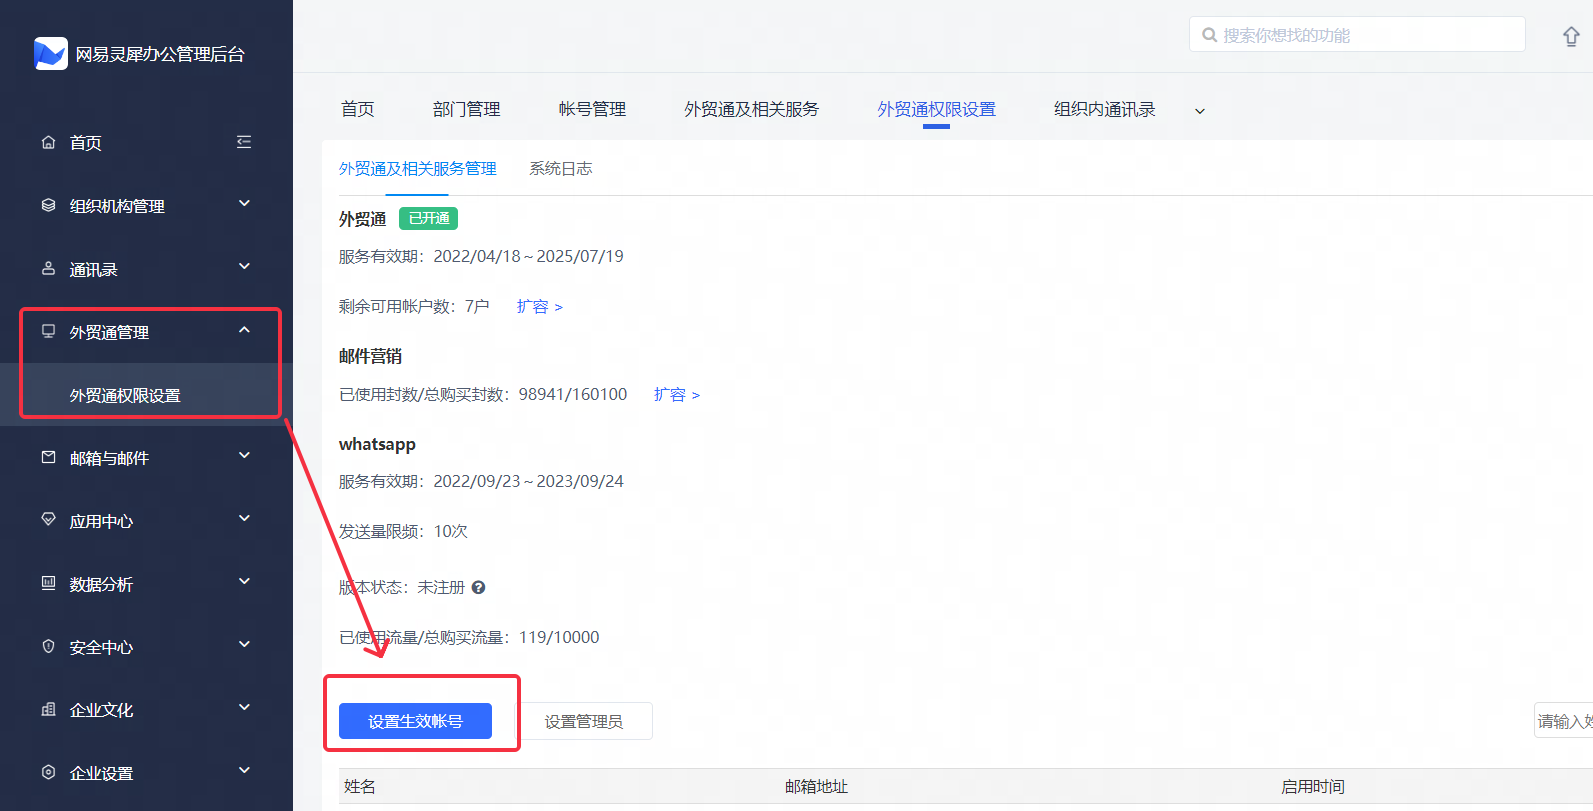Select the 外贸通权限设置 top tab
This screenshot has height=811, width=1593.
[x=937, y=109]
